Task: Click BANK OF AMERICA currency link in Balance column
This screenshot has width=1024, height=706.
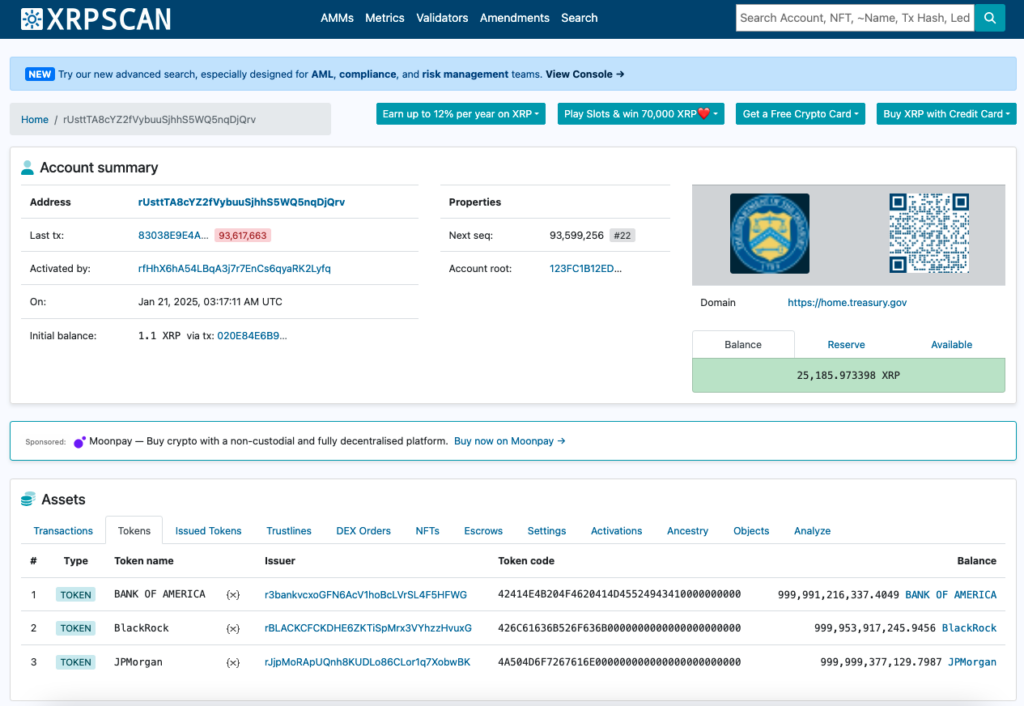Action: (951, 595)
